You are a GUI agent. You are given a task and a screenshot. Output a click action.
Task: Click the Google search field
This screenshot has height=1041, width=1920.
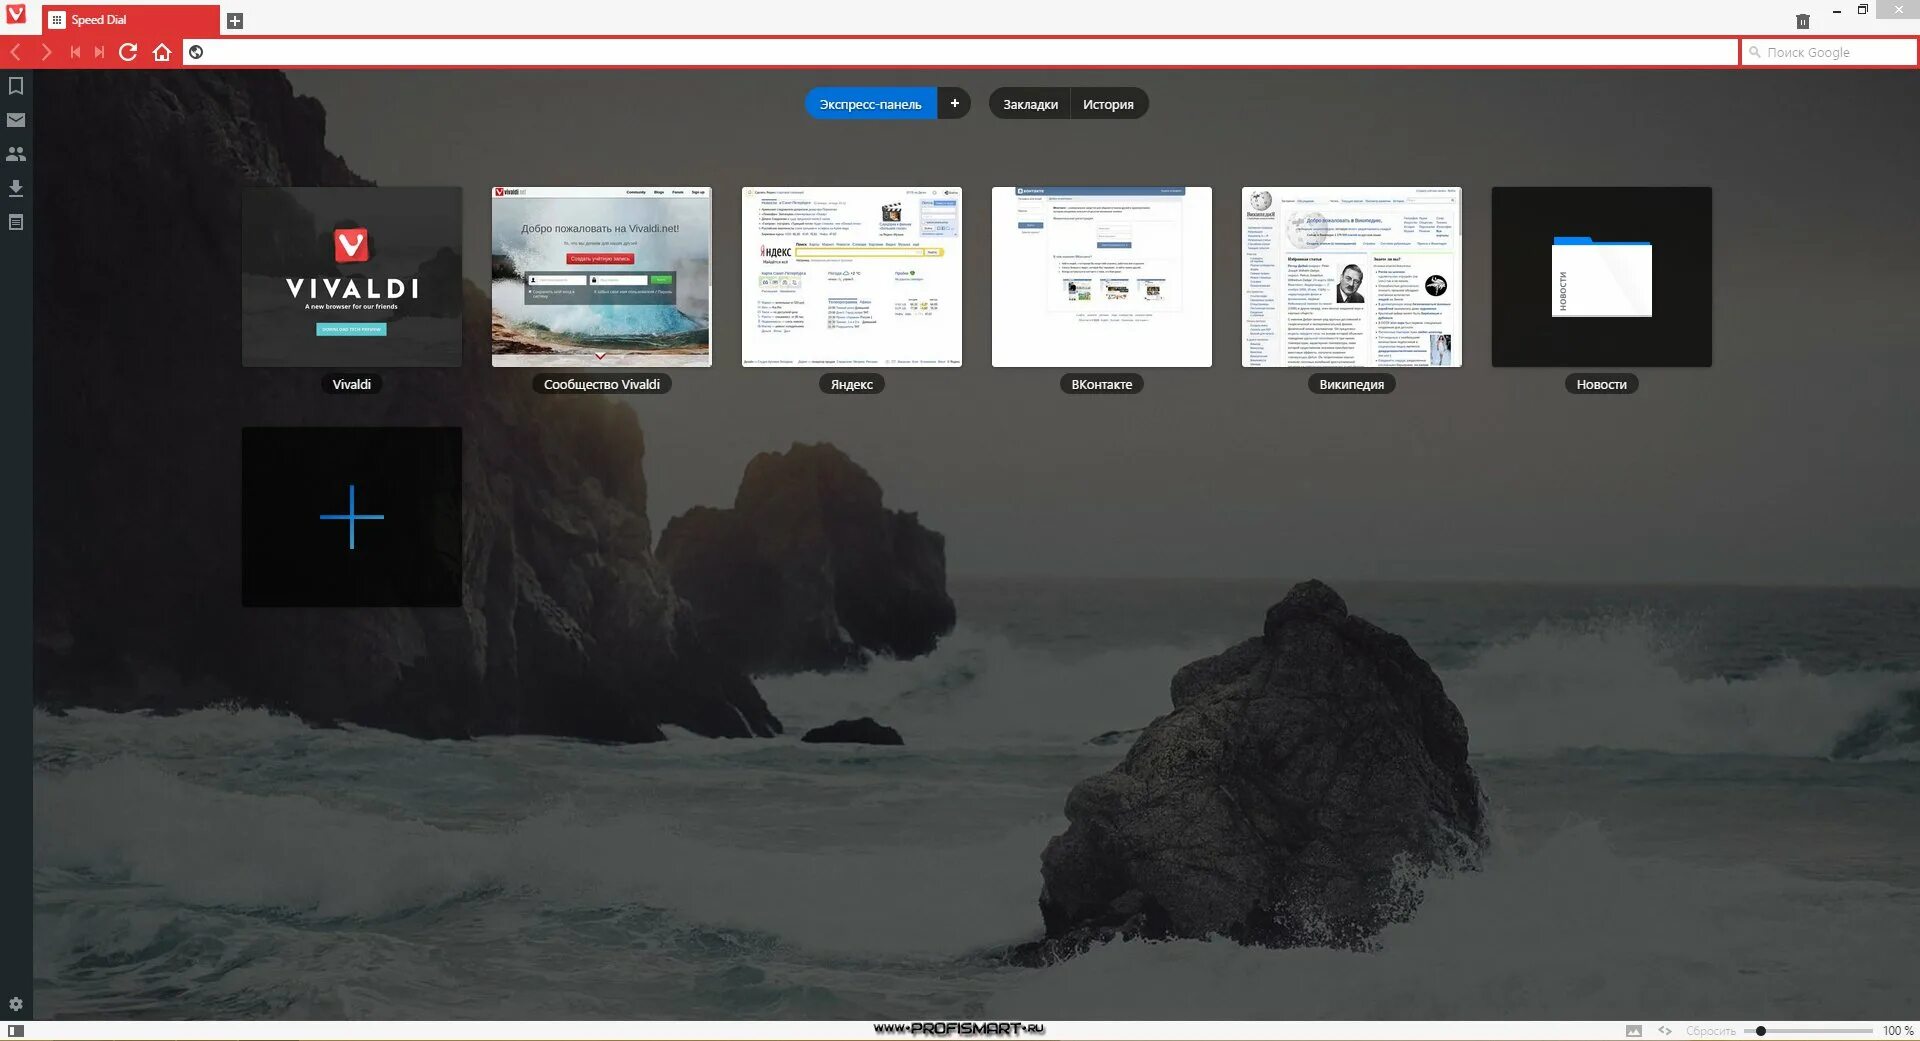(1830, 52)
